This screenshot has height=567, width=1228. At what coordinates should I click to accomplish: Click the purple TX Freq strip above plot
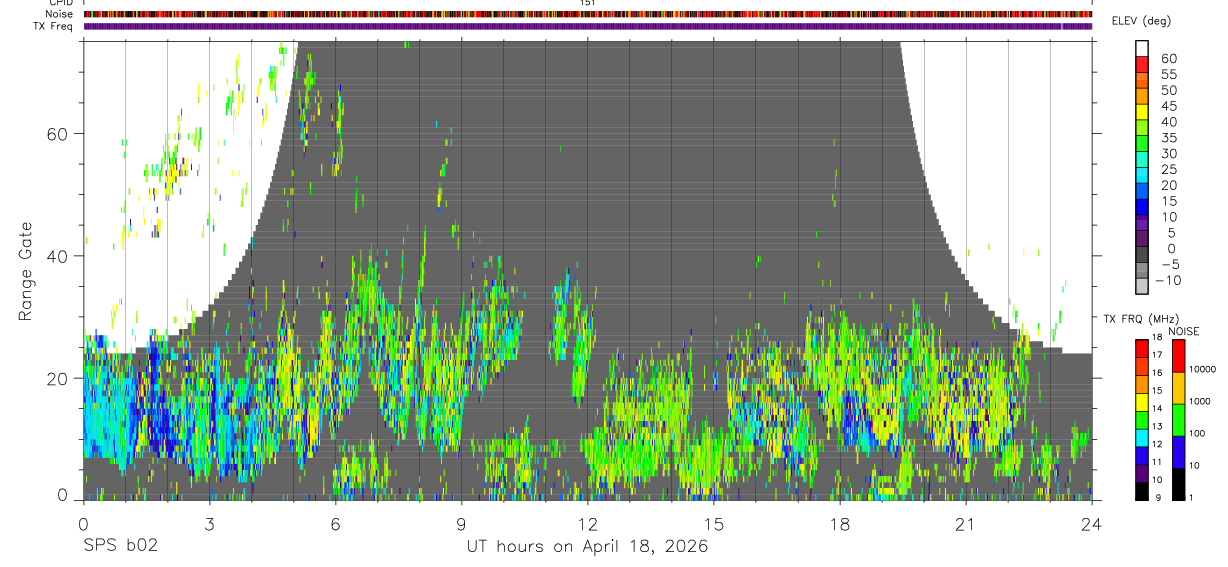[x=588, y=26]
